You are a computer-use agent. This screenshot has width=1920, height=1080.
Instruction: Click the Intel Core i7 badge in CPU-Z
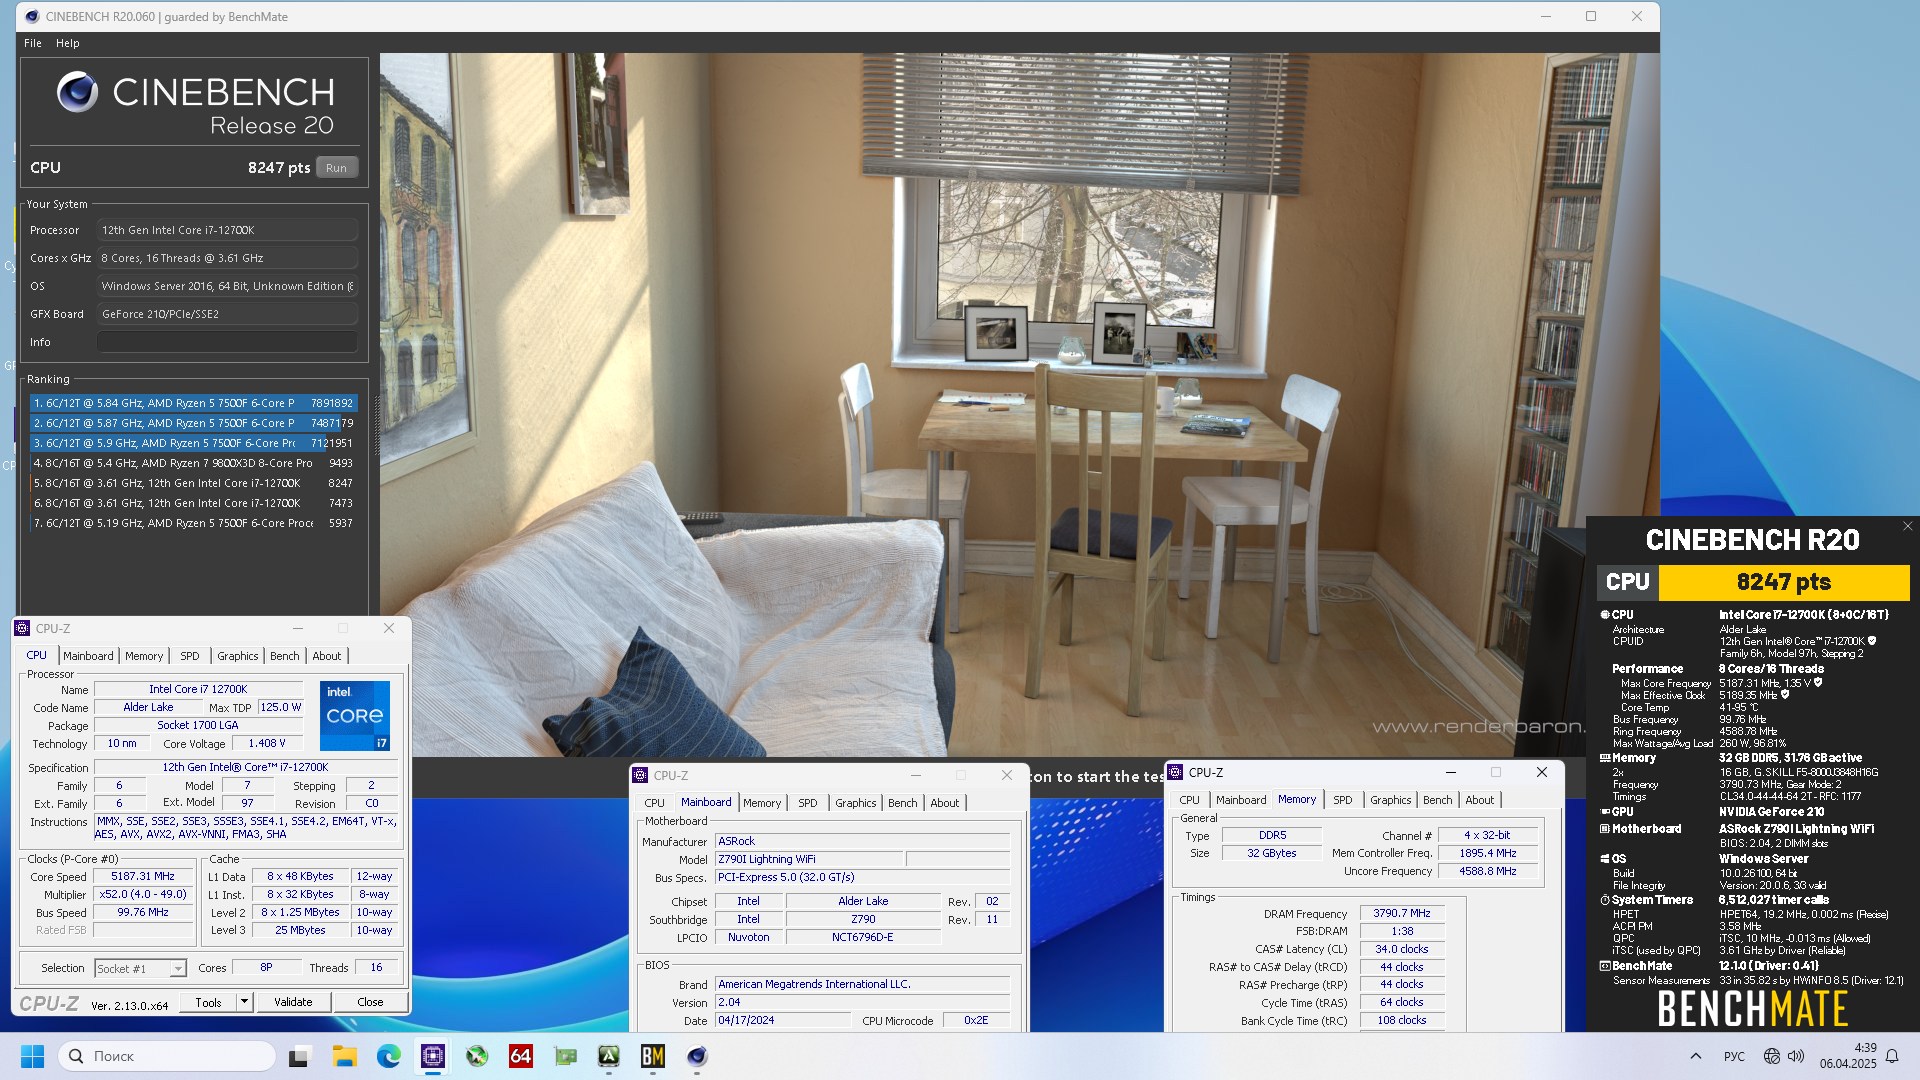click(355, 716)
